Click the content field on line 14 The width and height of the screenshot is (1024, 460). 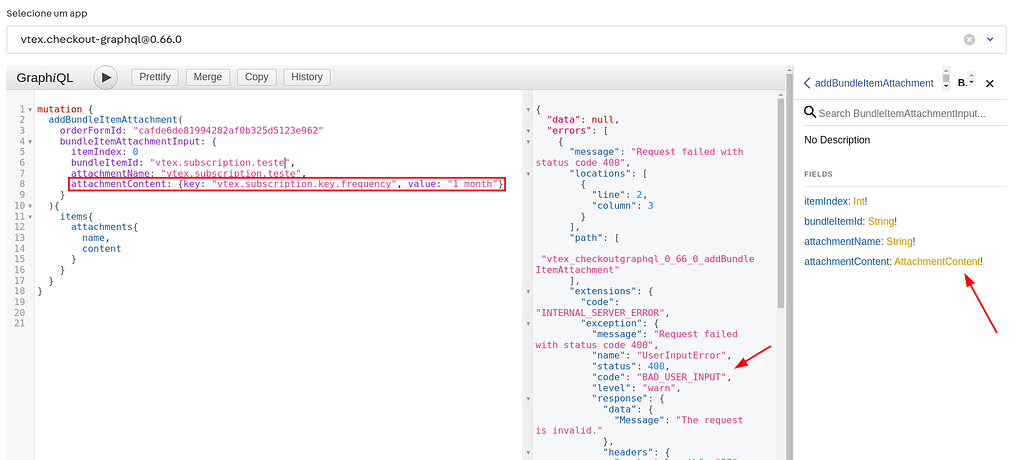pyautogui.click(x=102, y=248)
